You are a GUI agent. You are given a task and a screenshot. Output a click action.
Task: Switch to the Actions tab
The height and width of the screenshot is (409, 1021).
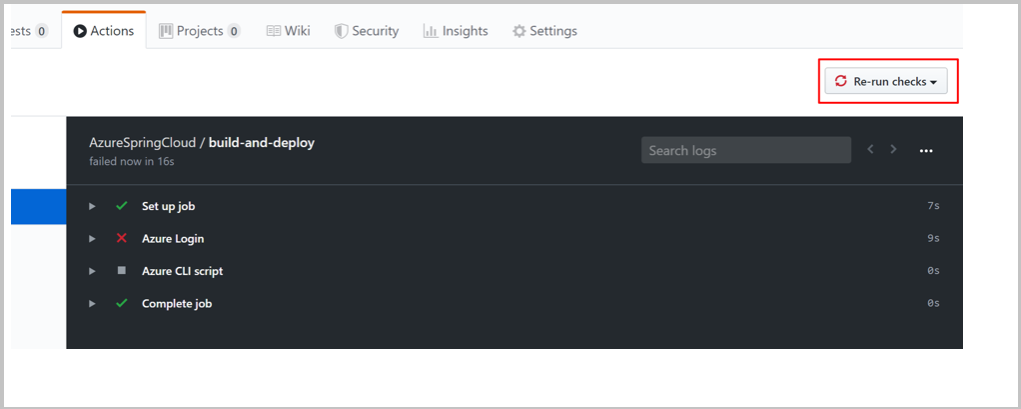103,31
